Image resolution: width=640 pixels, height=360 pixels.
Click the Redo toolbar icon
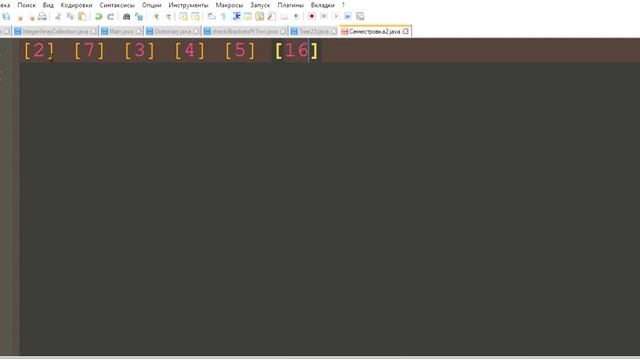tap(110, 16)
